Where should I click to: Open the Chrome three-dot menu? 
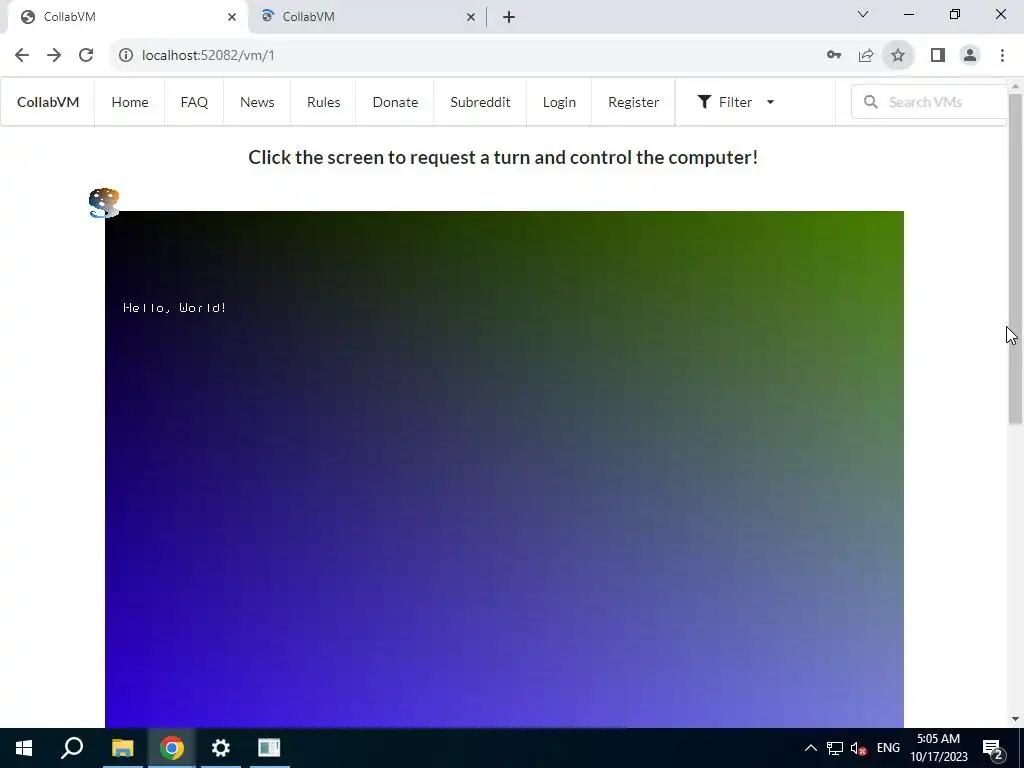1002,55
